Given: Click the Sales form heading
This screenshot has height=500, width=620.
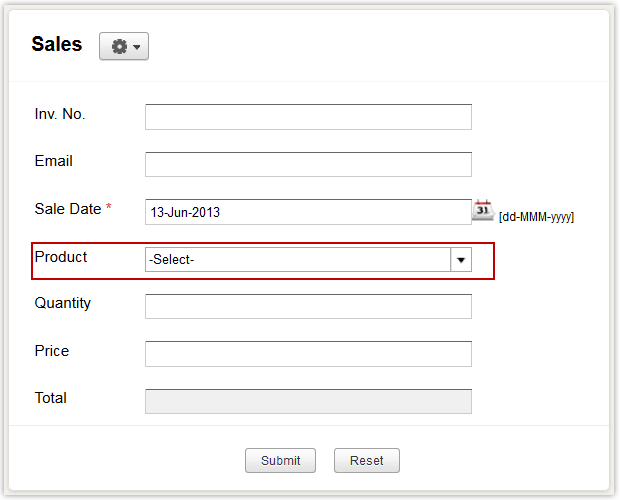Looking at the screenshot, I should click(57, 44).
